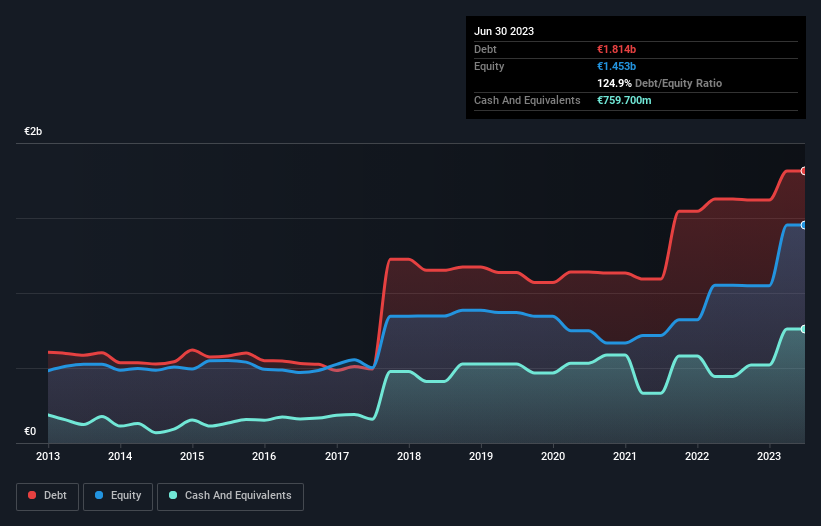Click the €0 y-axis label

pyautogui.click(x=30, y=431)
